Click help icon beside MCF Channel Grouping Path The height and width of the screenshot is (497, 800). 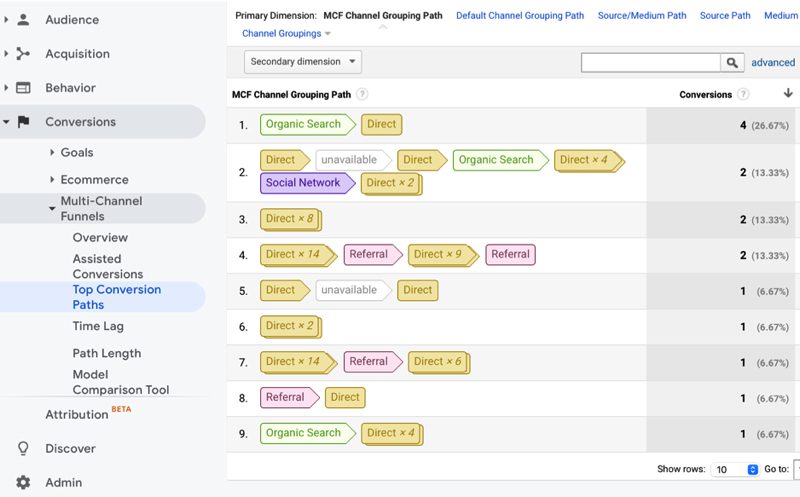pos(362,94)
